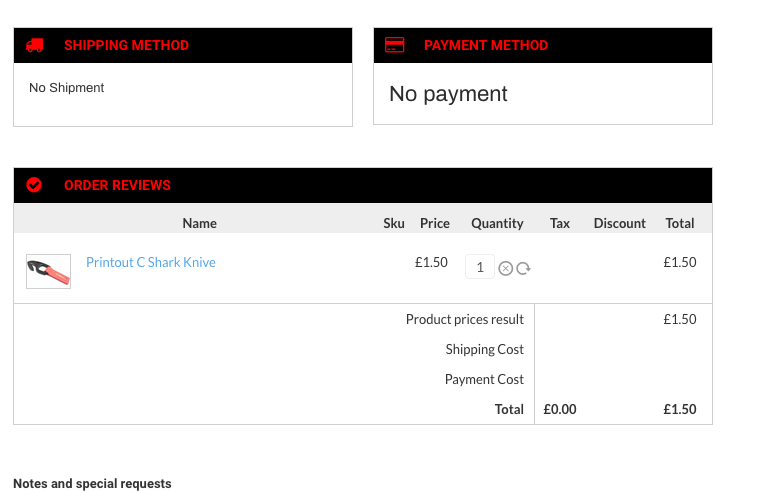Click the payment credit card icon
This screenshot has width=757, height=491.
[394, 45]
